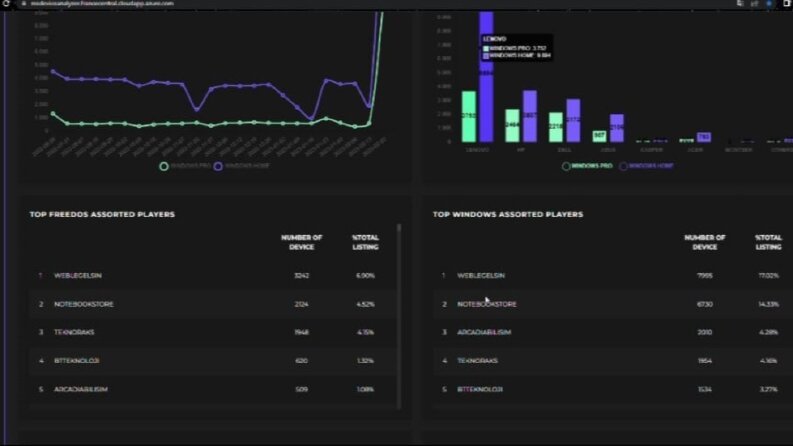Select Acer purple Windows Home bar
This screenshot has width=793, height=446.
703,137
